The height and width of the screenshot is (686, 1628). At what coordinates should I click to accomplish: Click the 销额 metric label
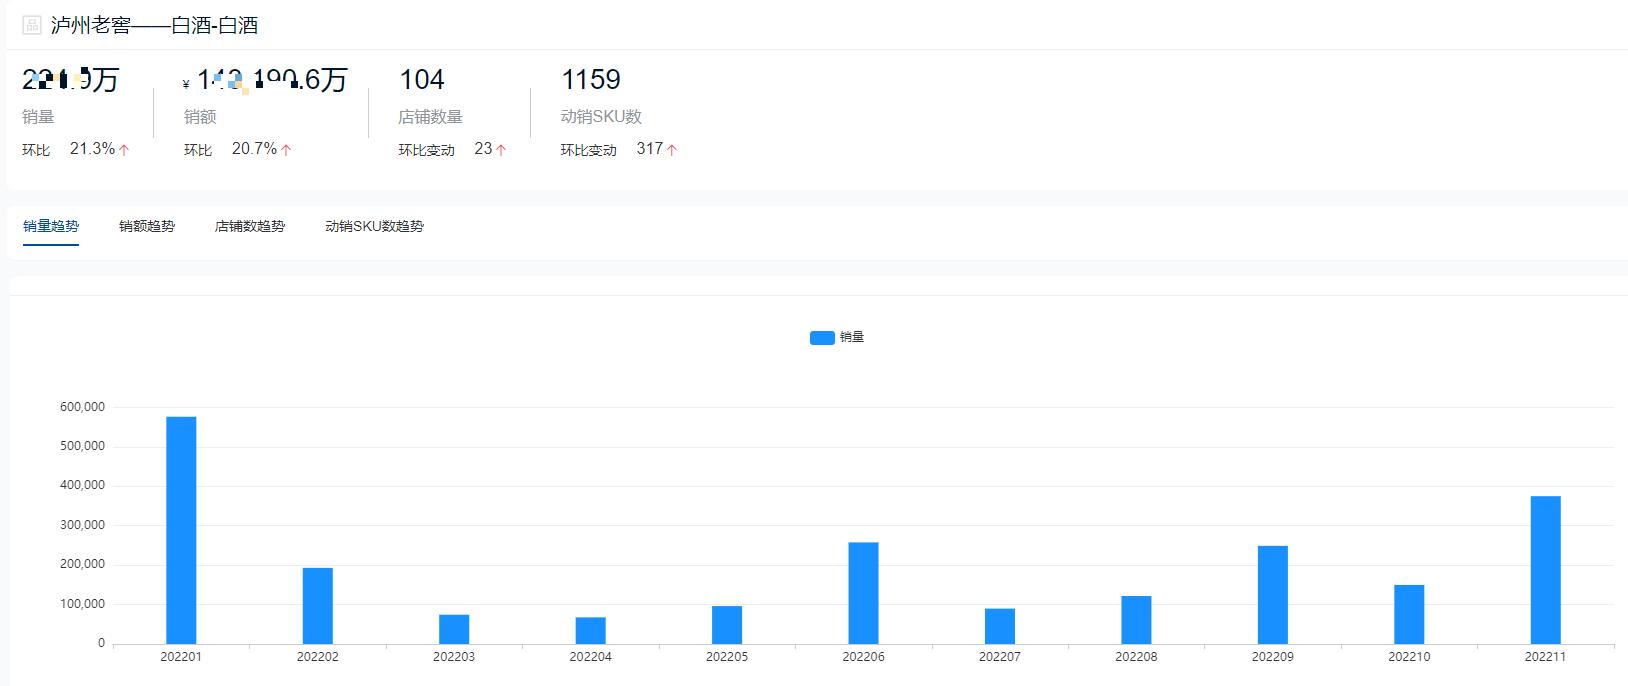coord(200,117)
